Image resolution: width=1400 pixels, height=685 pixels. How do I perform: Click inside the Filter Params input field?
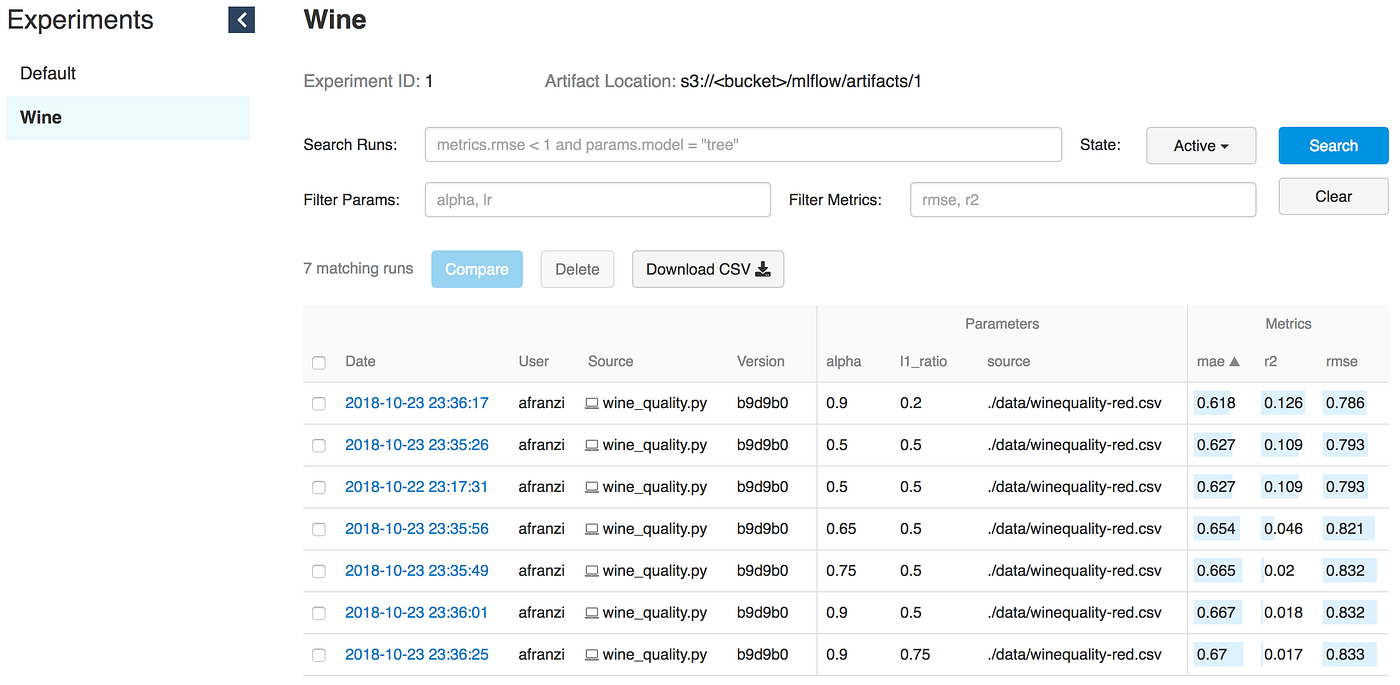pyautogui.click(x=597, y=199)
